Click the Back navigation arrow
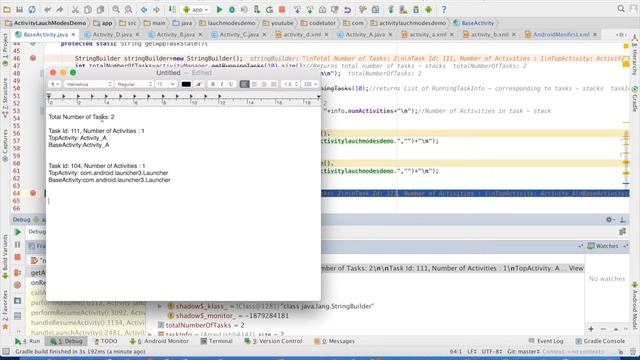The image size is (640, 360). (x=144, y=9)
